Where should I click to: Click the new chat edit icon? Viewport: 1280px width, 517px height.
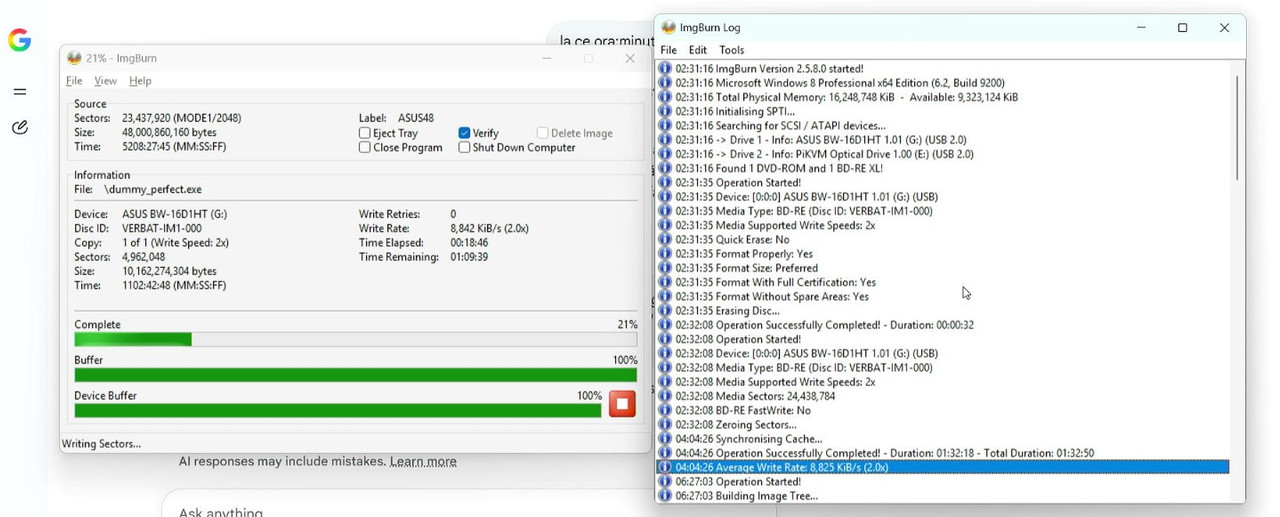19,127
